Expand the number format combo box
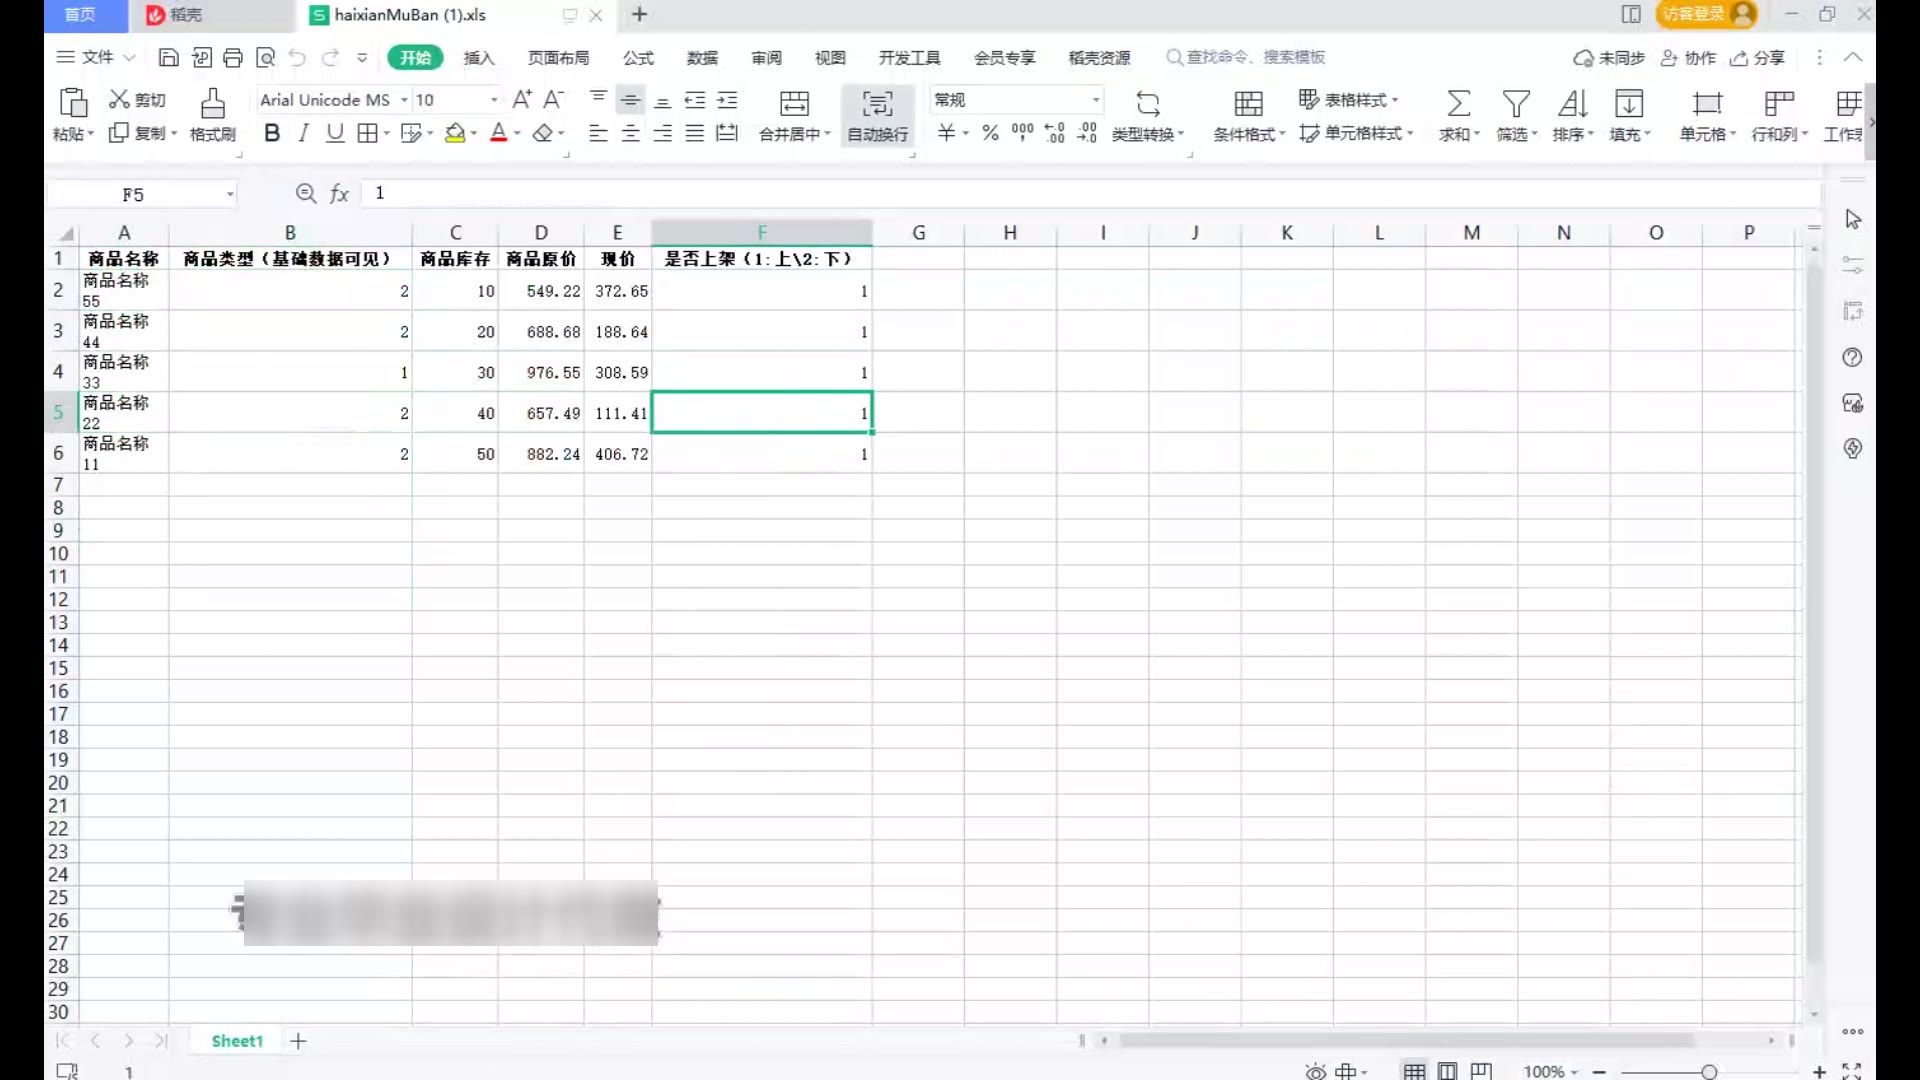 pyautogui.click(x=1096, y=100)
